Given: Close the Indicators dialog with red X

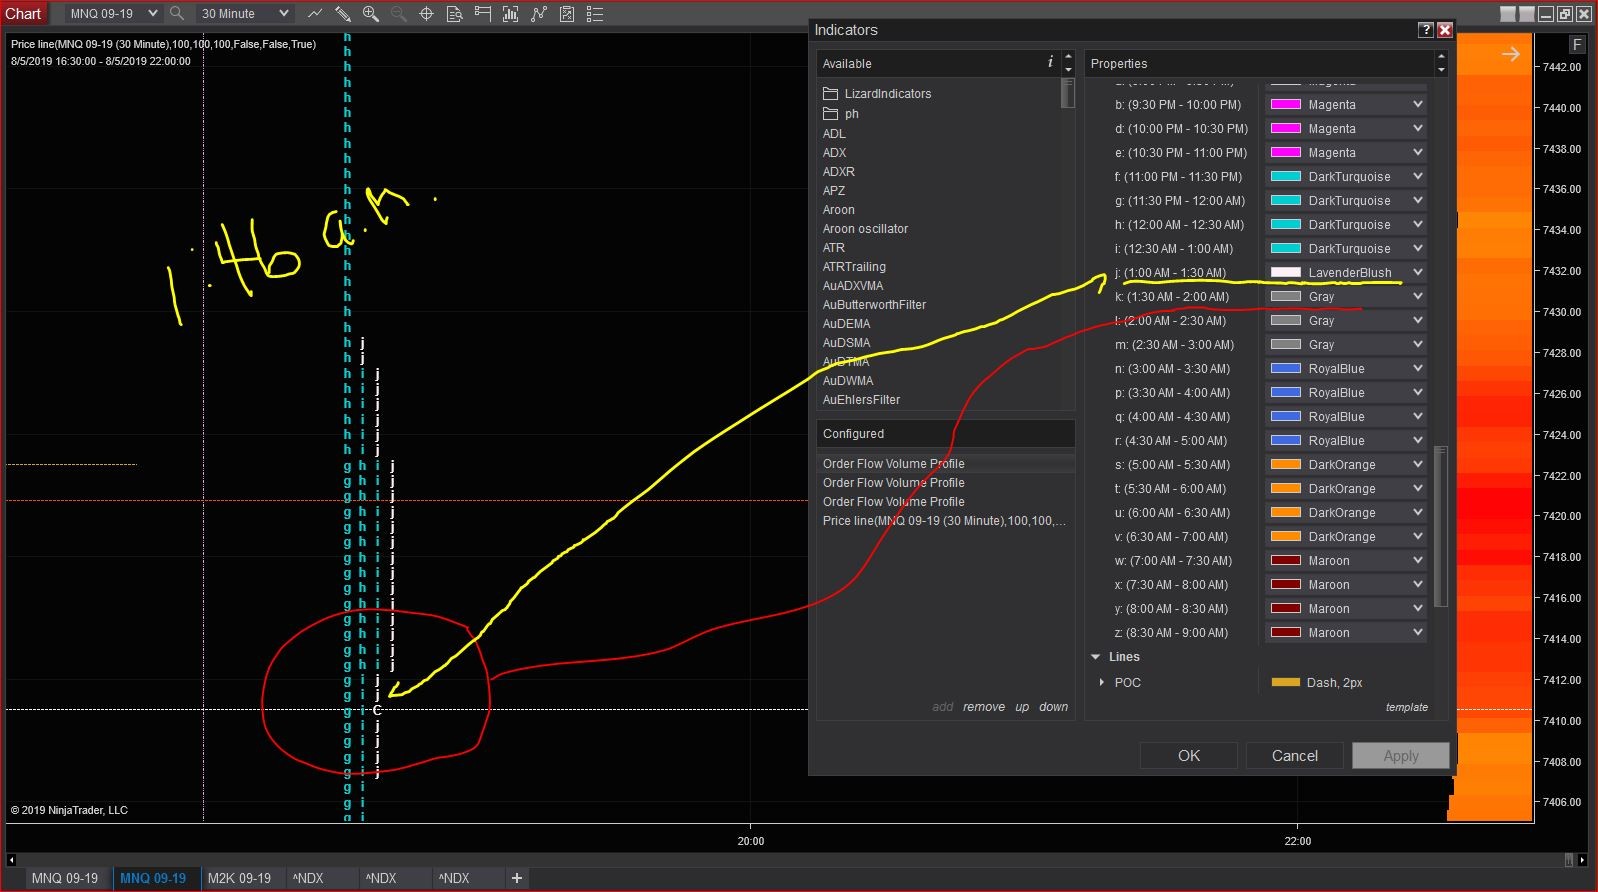Looking at the screenshot, I should tap(1445, 30).
